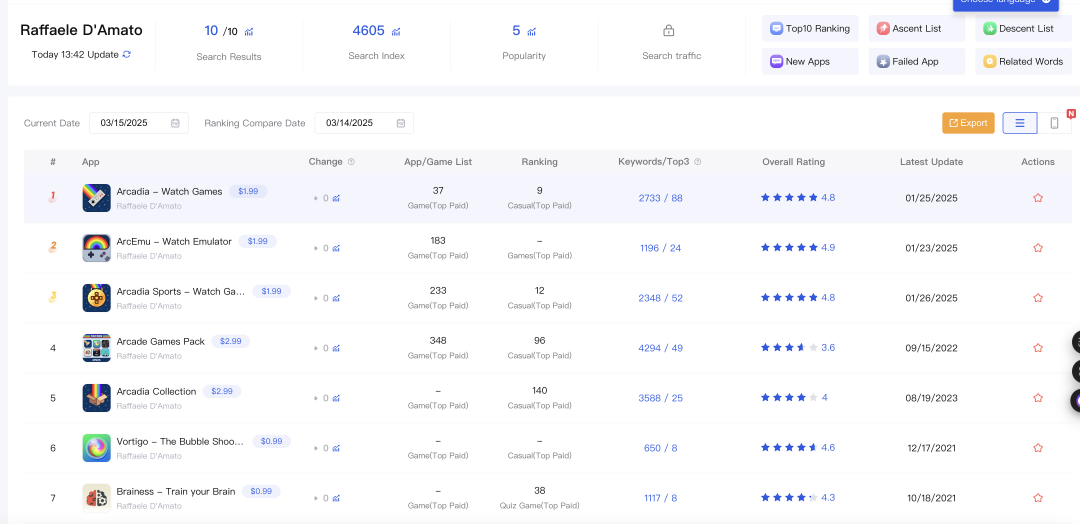Switch to list view layout
This screenshot has height=524, width=1080.
[x=1020, y=123]
